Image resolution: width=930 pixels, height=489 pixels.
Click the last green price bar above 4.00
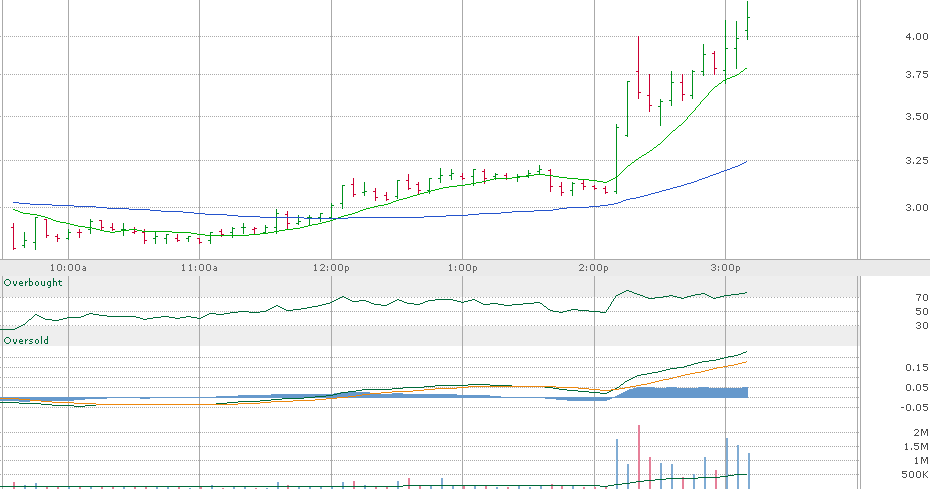747,21
